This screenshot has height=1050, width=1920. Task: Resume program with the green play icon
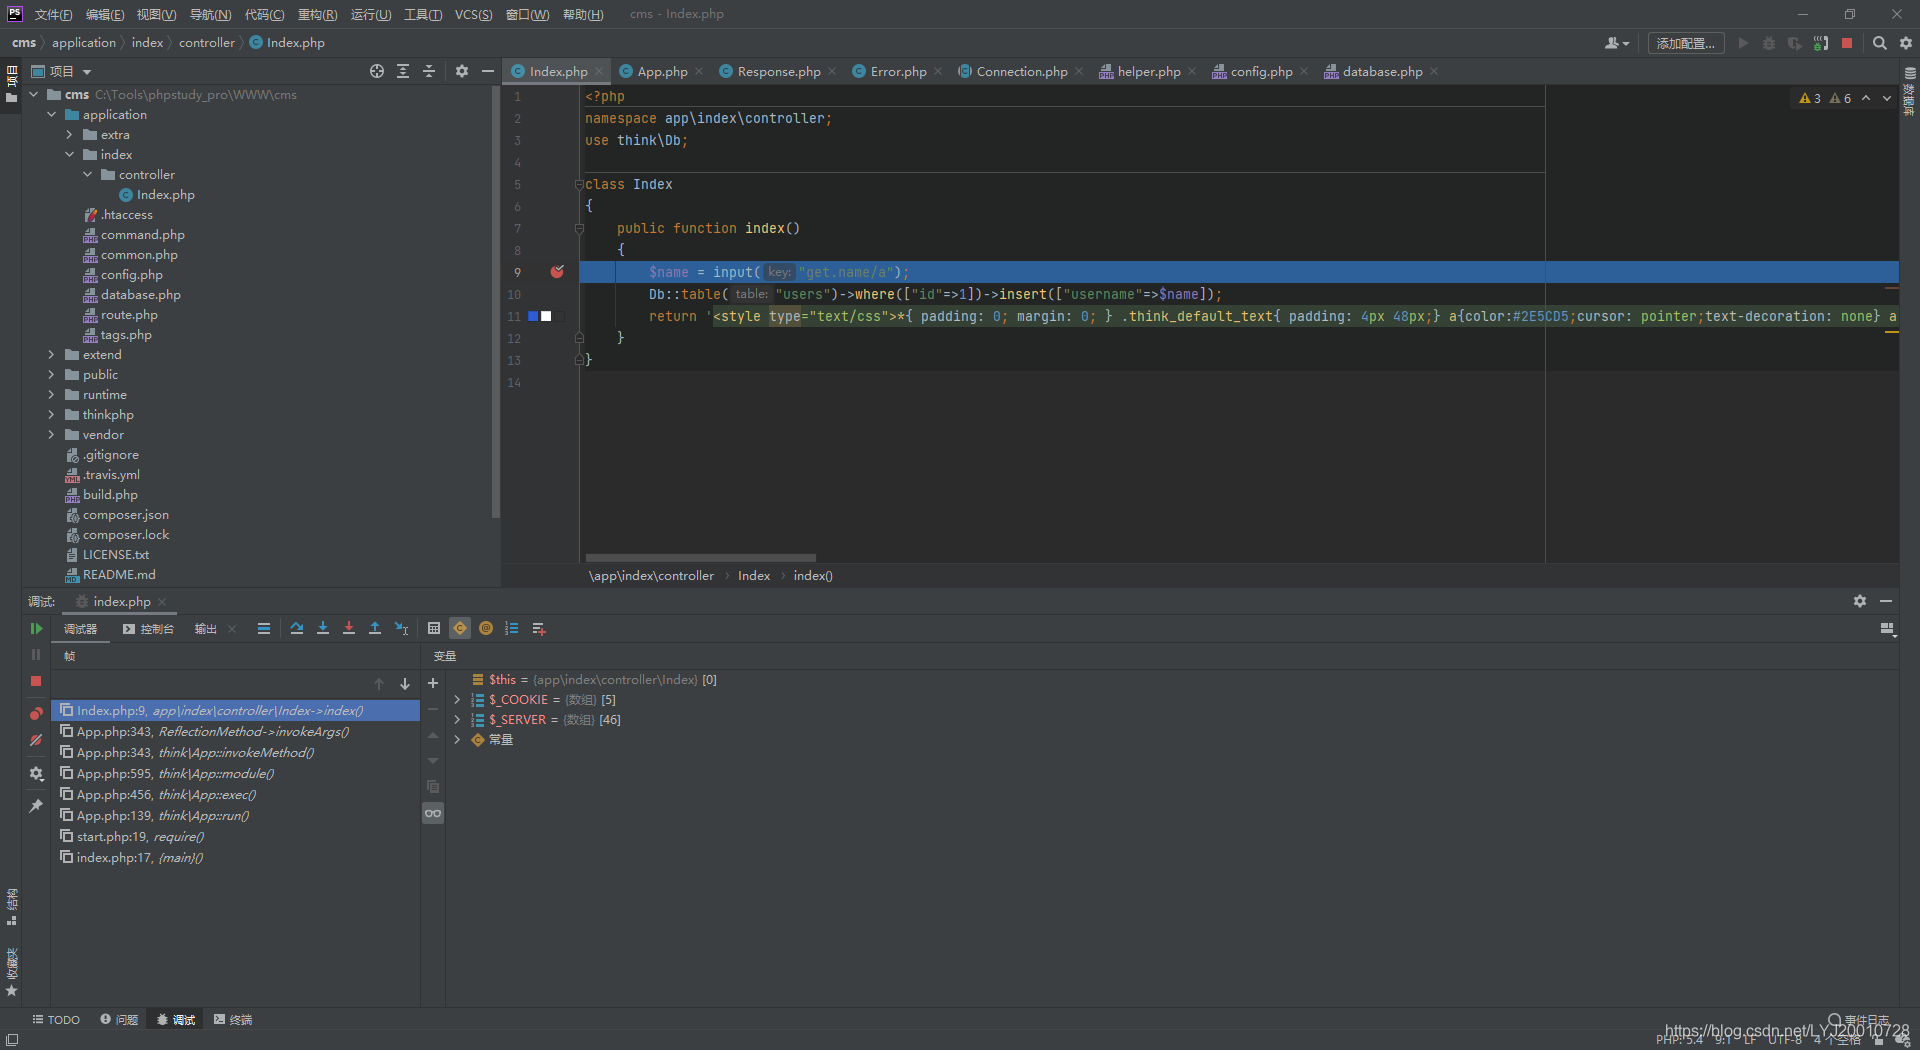tap(36, 629)
